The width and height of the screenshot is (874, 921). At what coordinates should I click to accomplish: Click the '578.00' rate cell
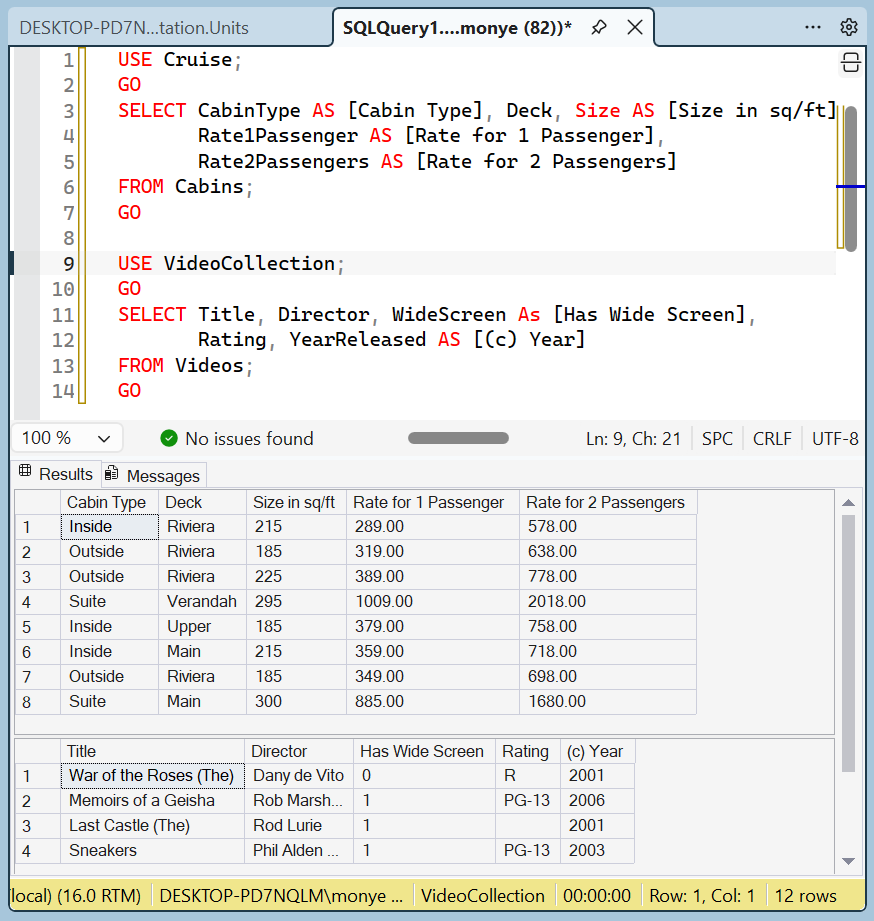608,526
